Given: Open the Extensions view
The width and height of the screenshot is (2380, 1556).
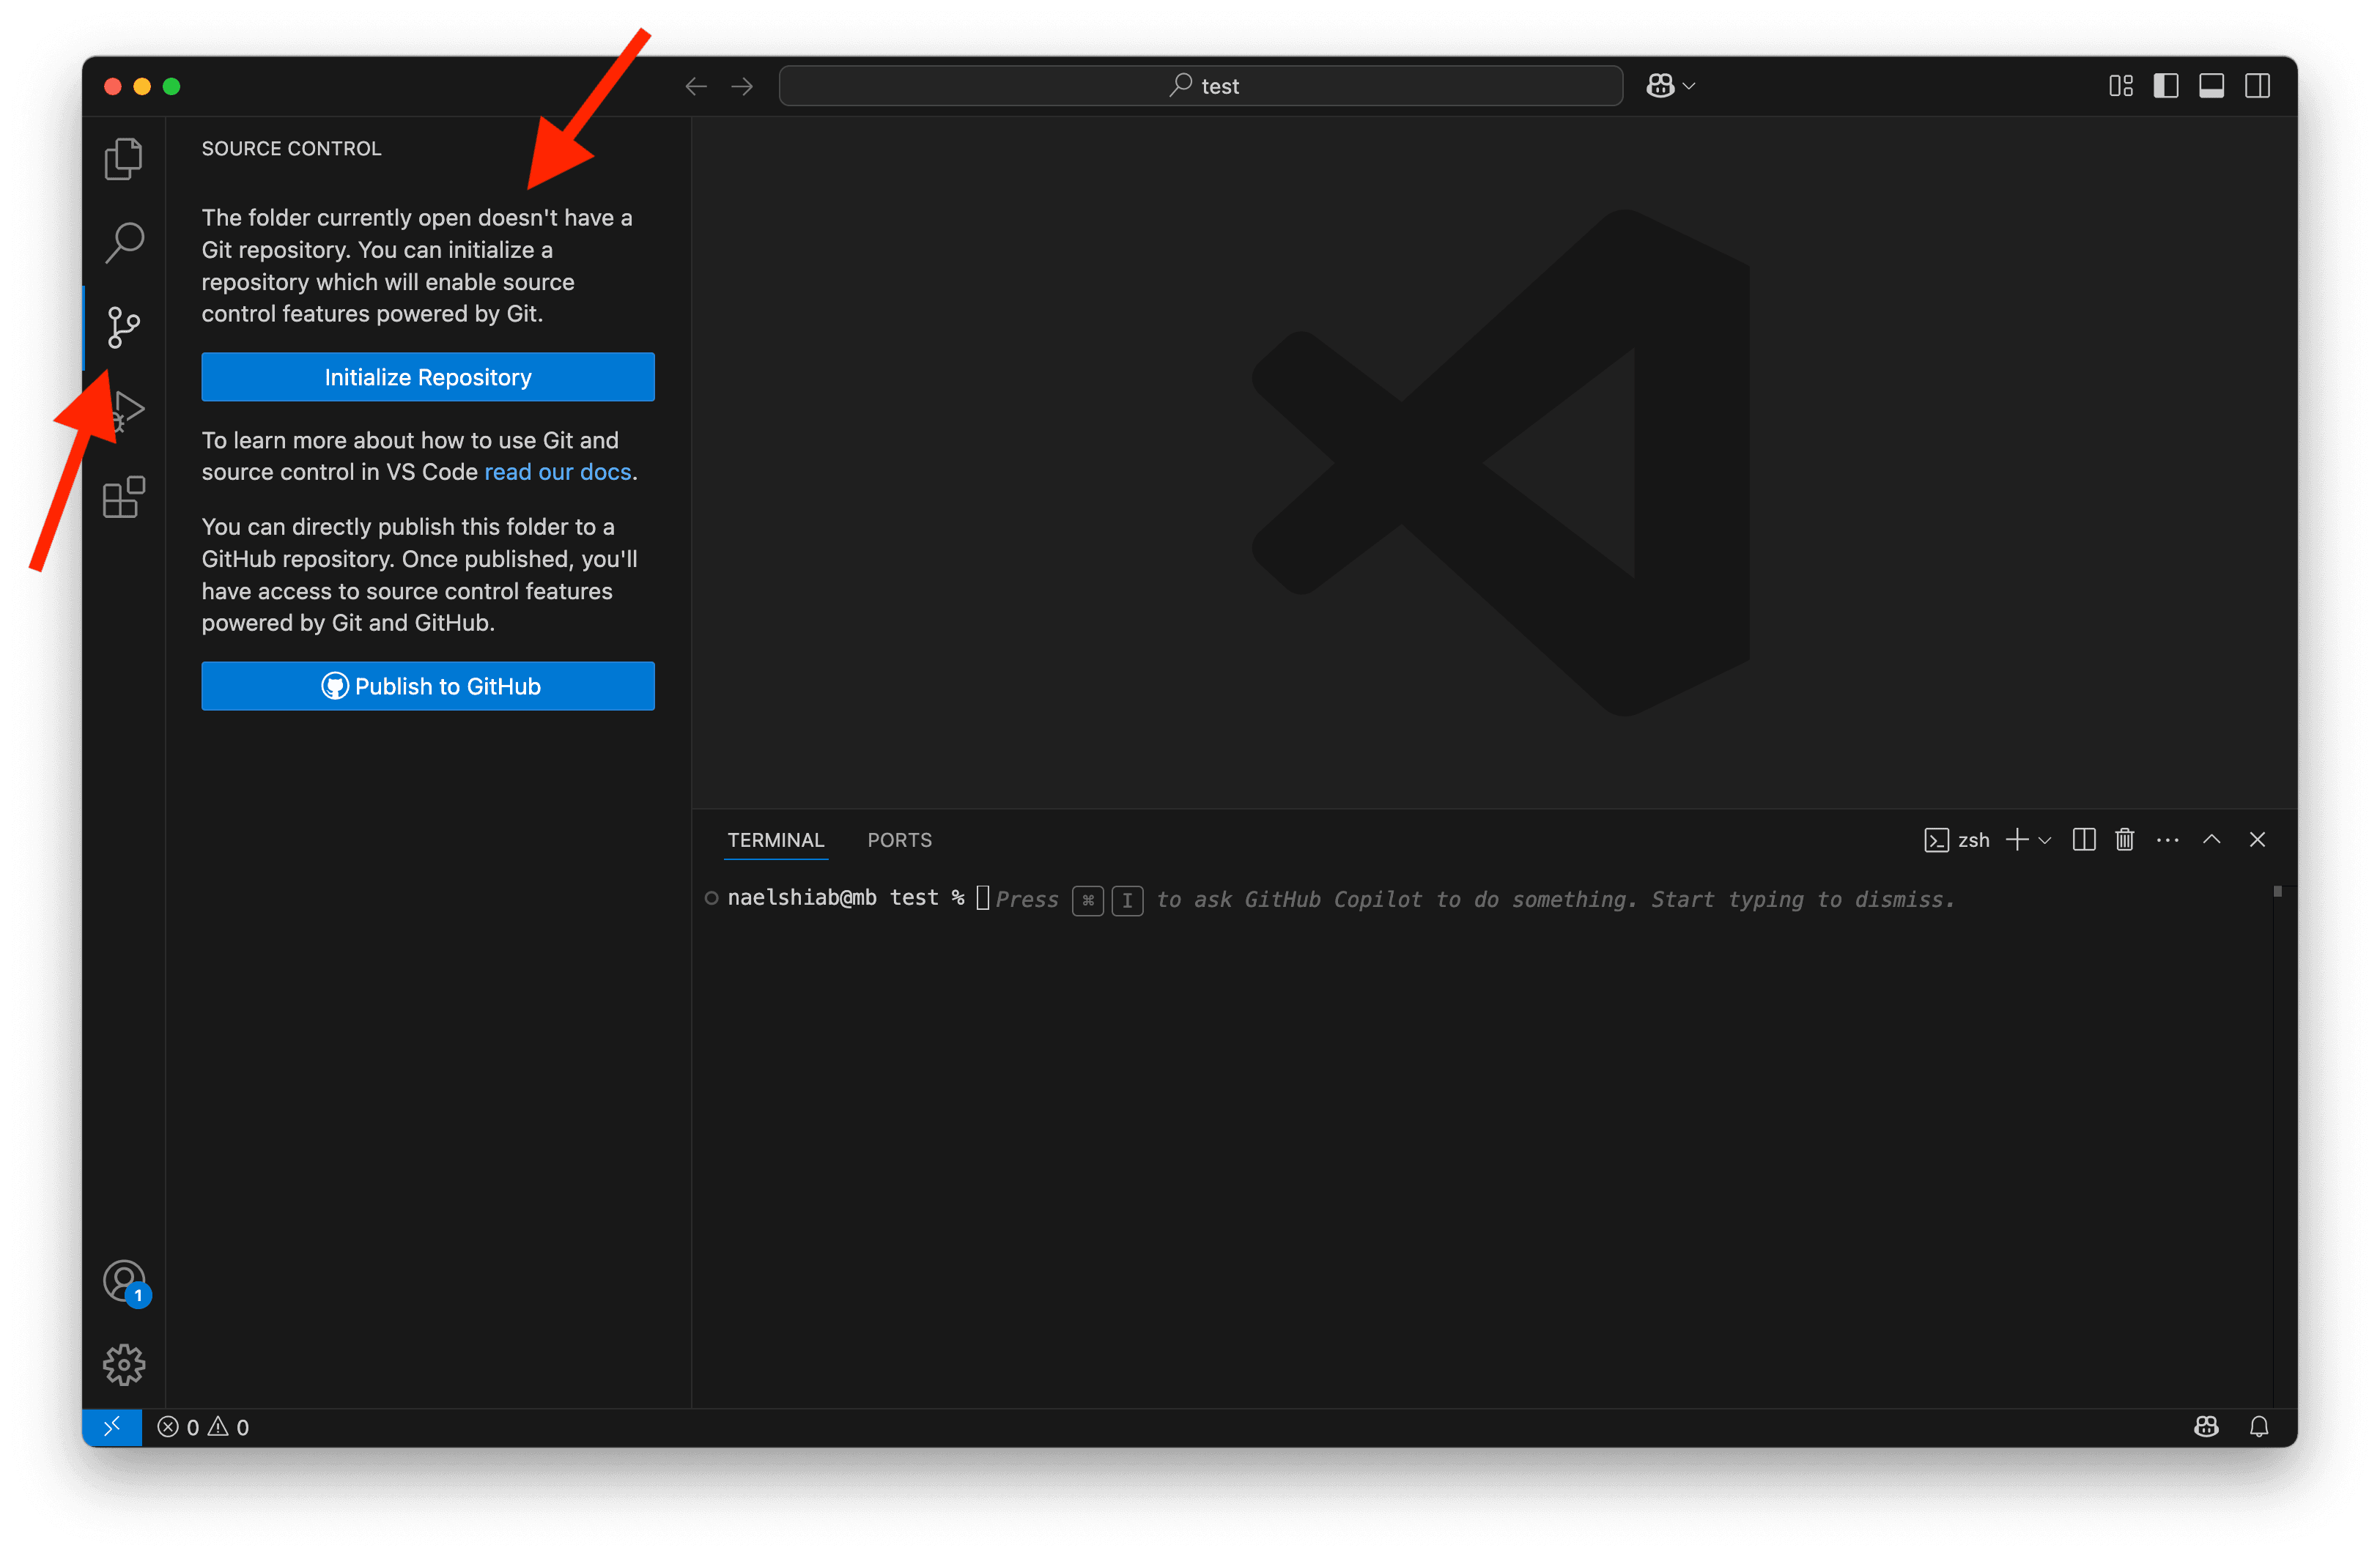Looking at the screenshot, I should [124, 496].
